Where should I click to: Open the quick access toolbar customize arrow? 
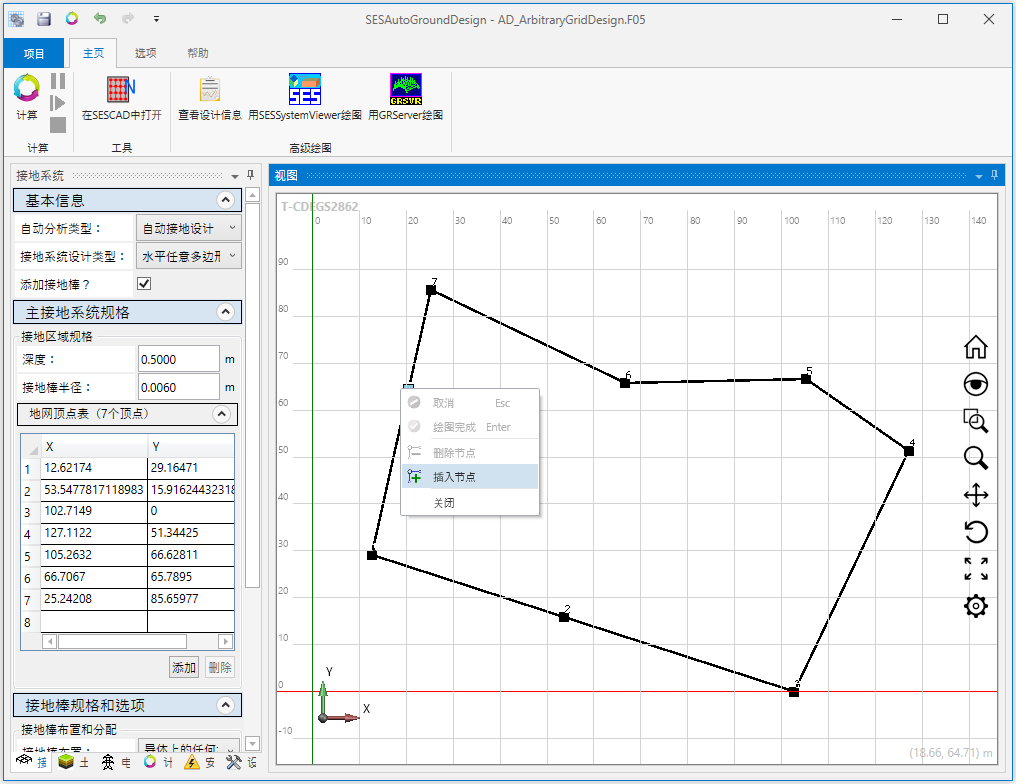[x=156, y=19]
